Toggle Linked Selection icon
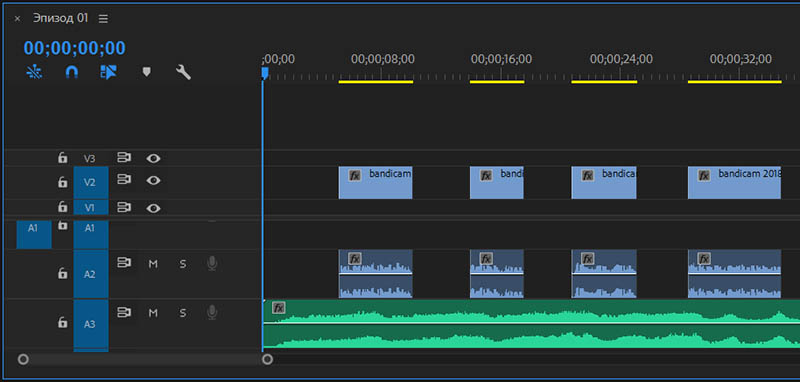This screenshot has height=382, width=800. (x=108, y=72)
